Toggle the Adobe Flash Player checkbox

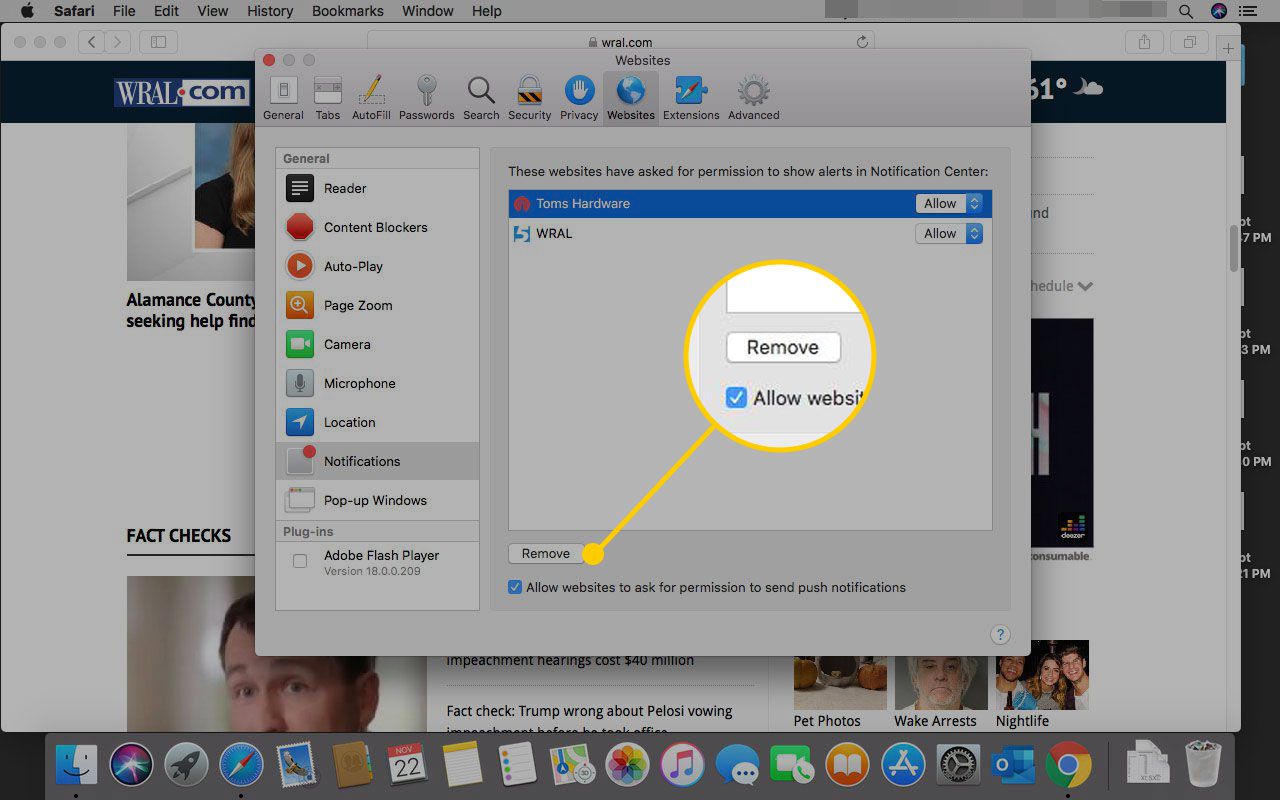coord(300,562)
